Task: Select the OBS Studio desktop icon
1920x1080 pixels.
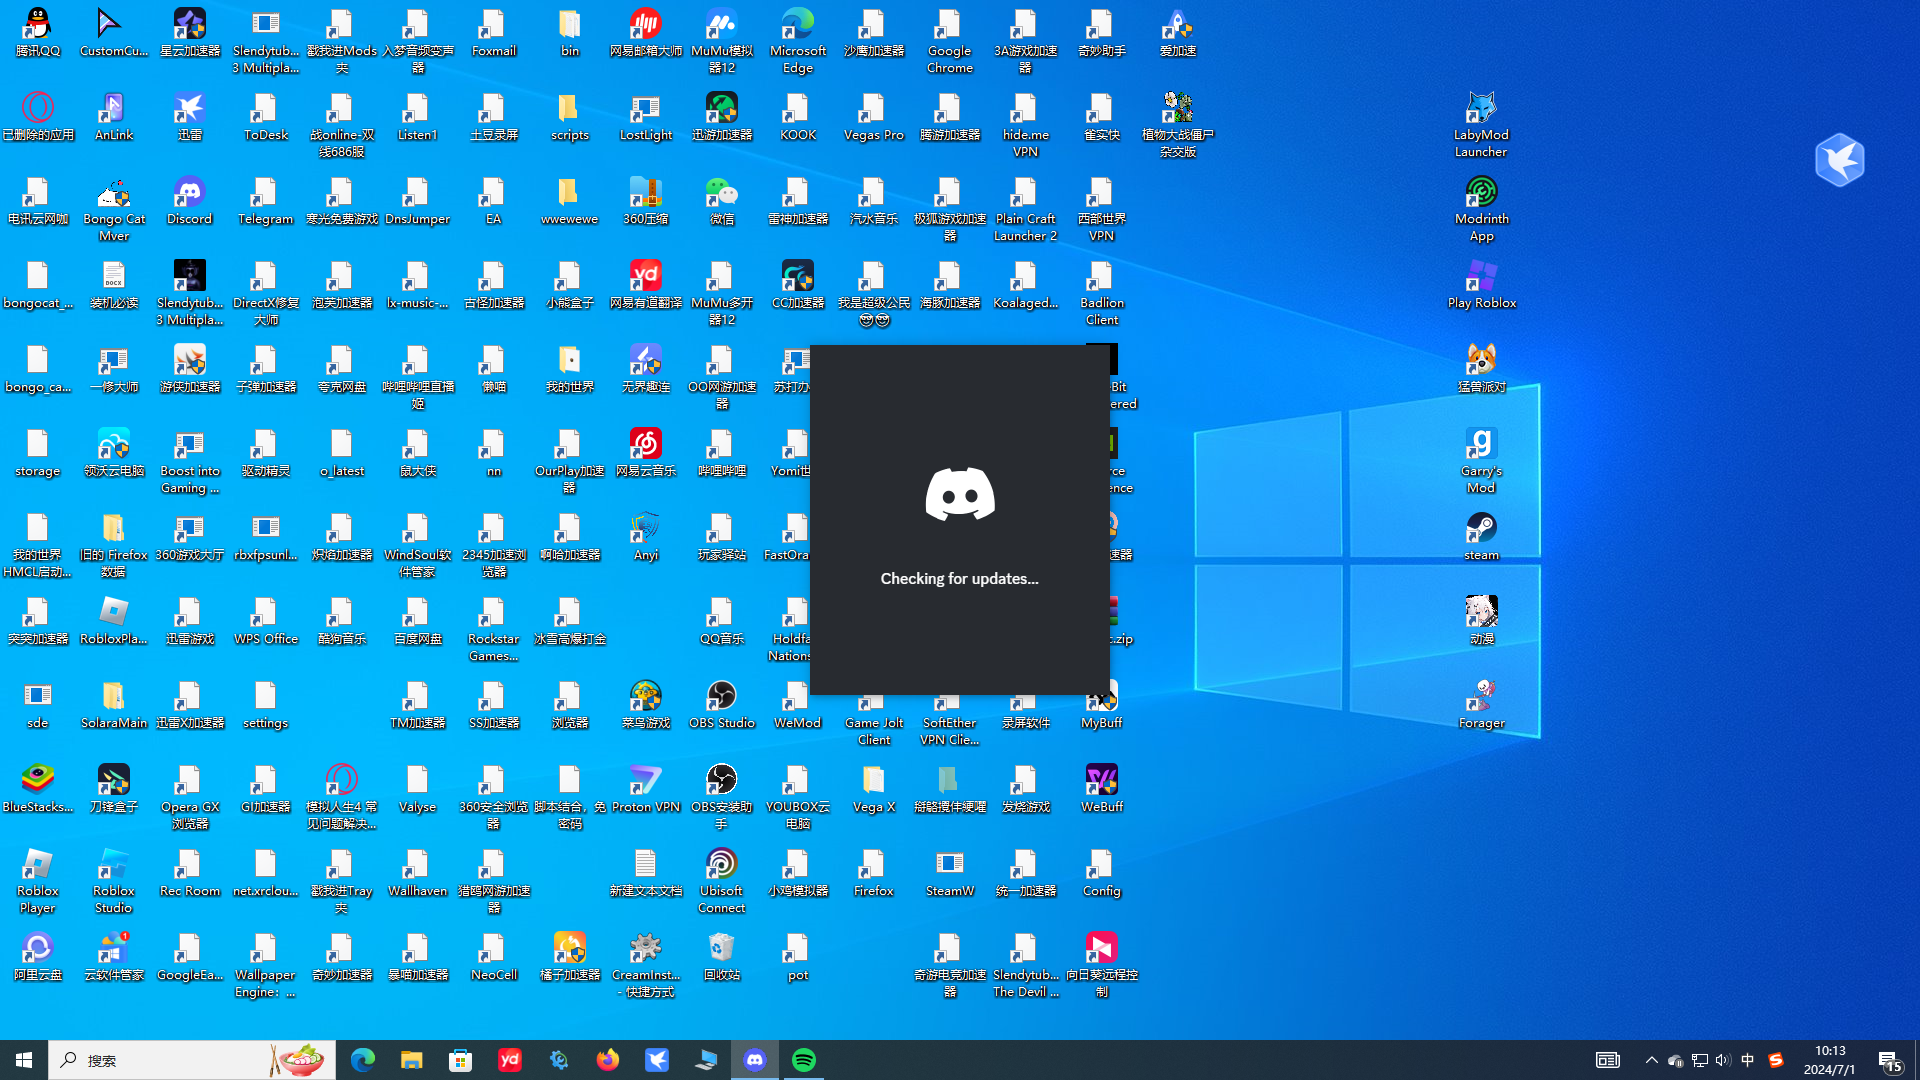Action: pos(722,704)
